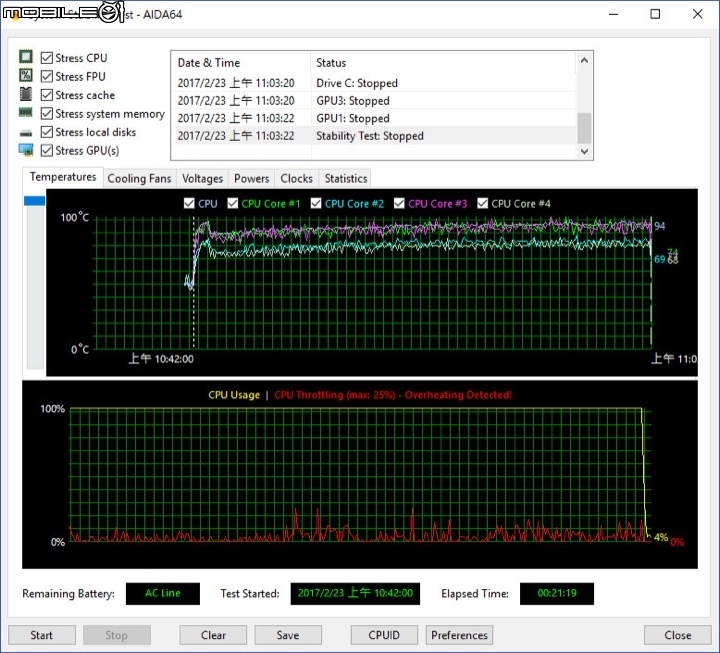The height and width of the screenshot is (653, 720).
Task: Click the CPU Throttling overheating warning text
Action: 393,395
